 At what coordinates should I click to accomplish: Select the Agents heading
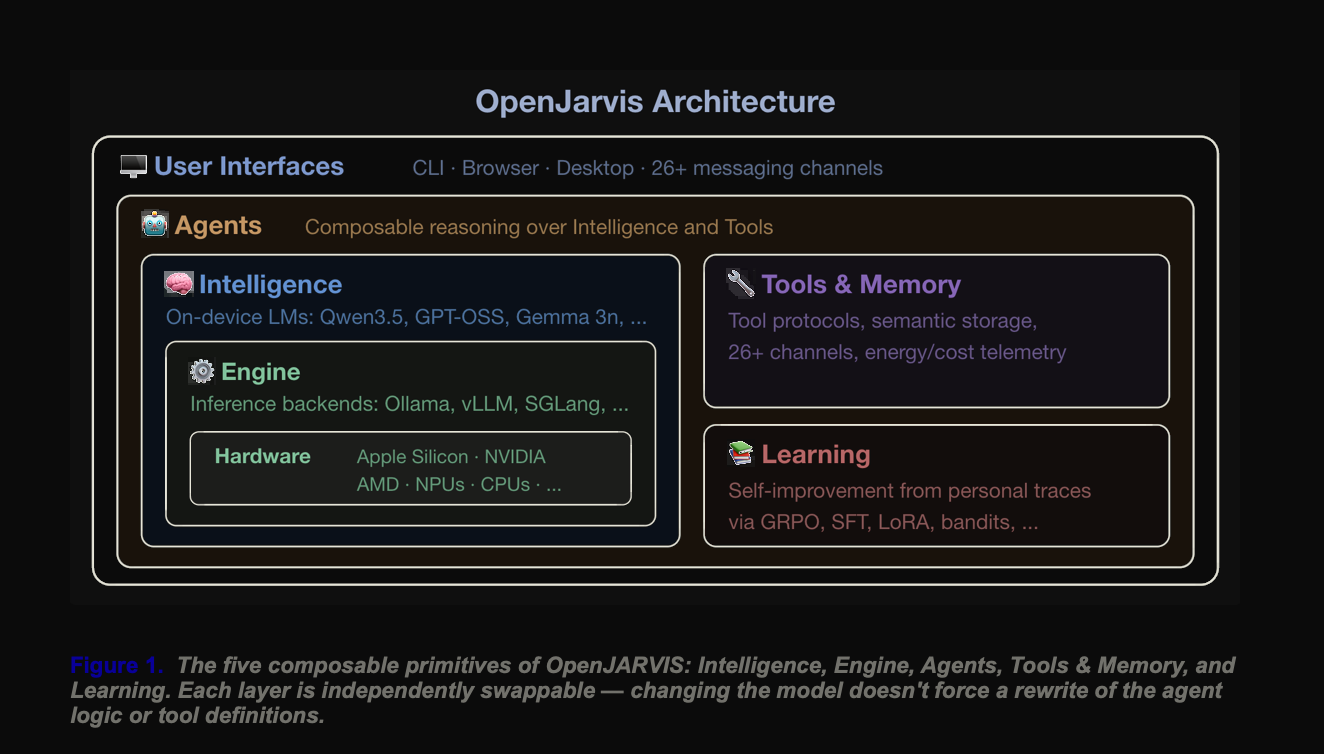218,225
